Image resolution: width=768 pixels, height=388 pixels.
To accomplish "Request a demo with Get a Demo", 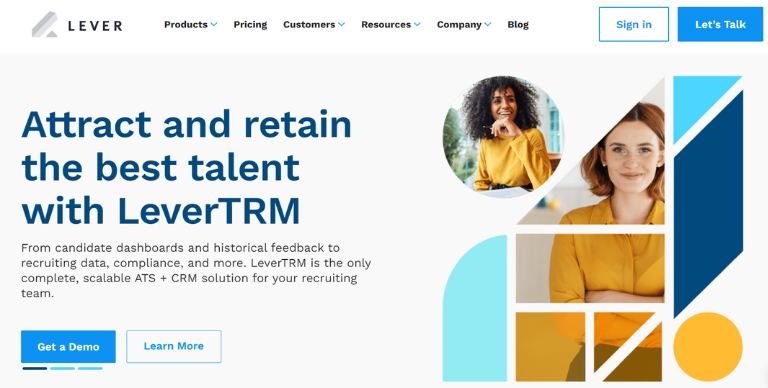I will pyautogui.click(x=69, y=347).
